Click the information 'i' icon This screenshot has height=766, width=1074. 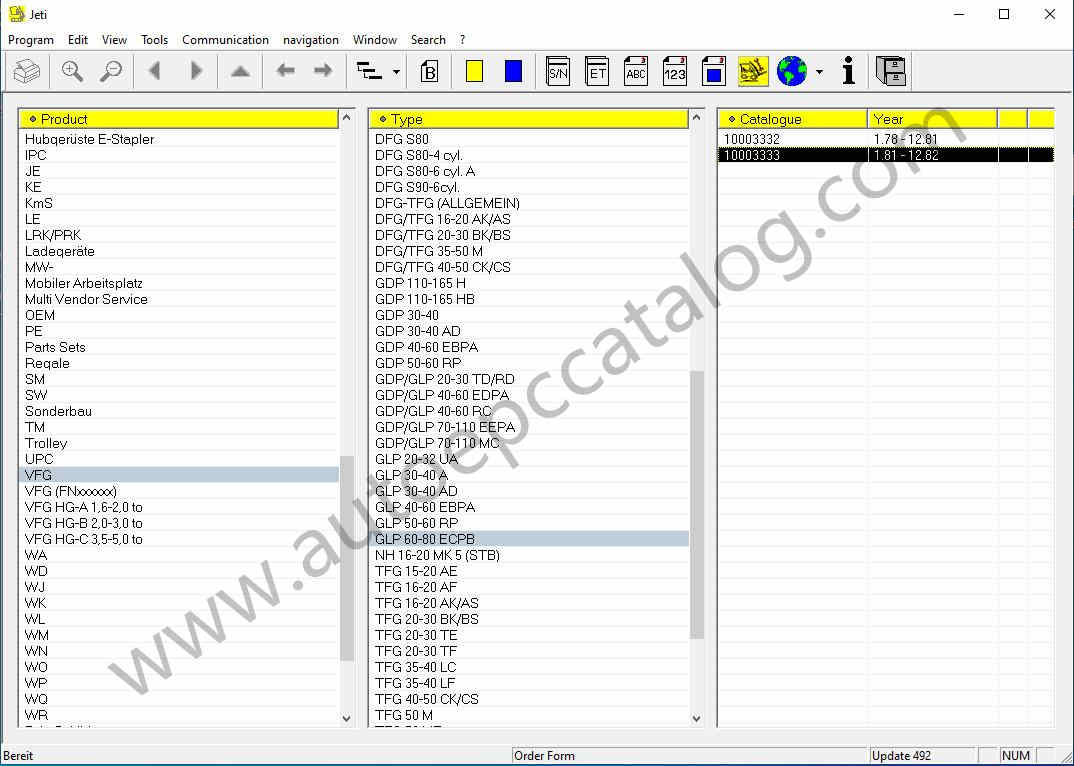pos(849,71)
